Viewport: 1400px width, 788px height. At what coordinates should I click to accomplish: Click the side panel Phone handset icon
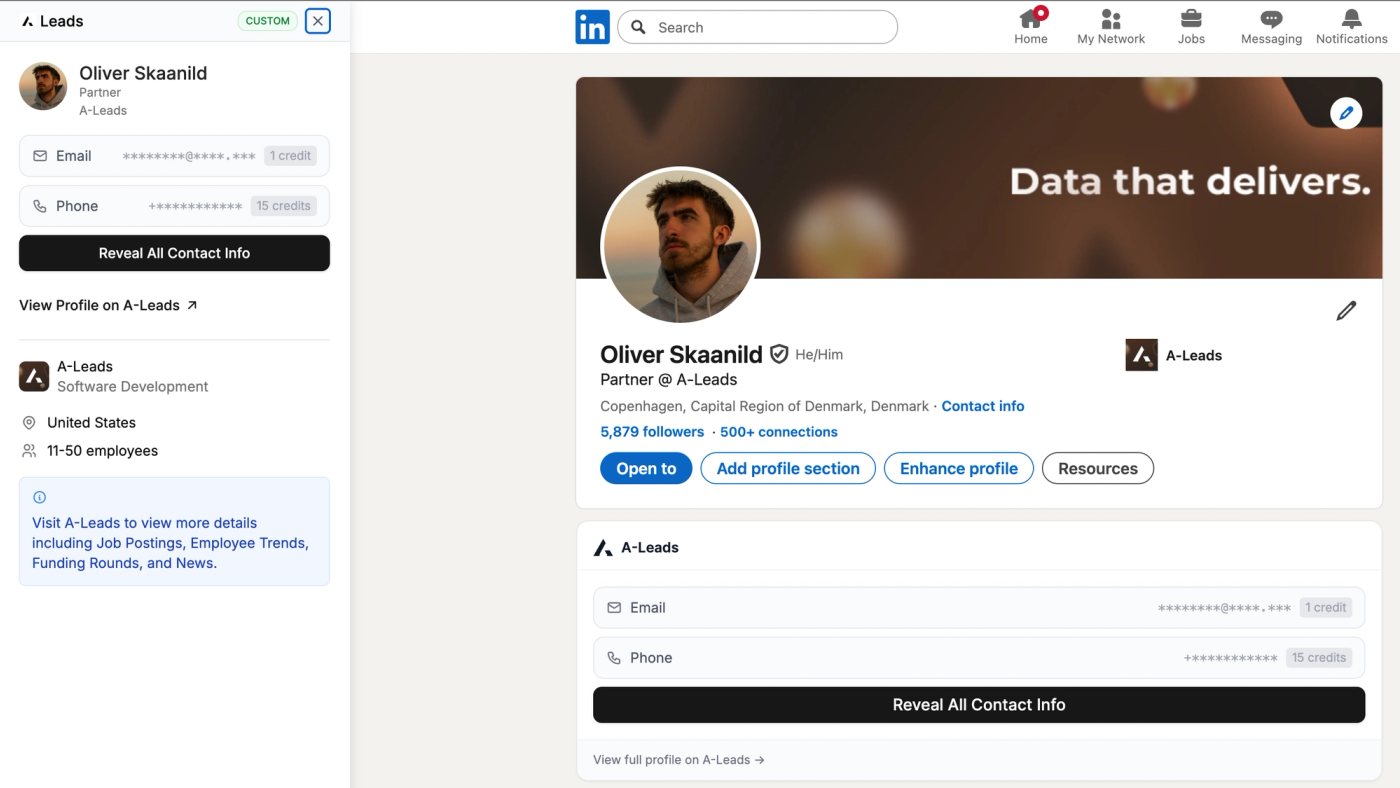click(40, 206)
